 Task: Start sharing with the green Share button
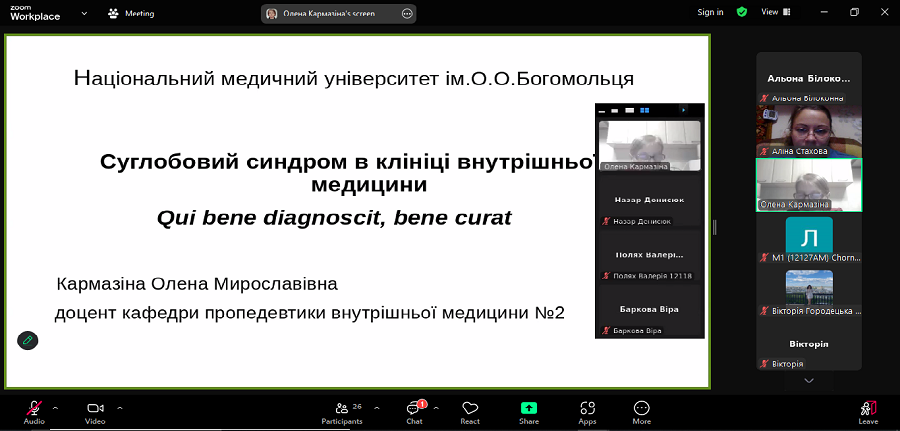tap(529, 409)
